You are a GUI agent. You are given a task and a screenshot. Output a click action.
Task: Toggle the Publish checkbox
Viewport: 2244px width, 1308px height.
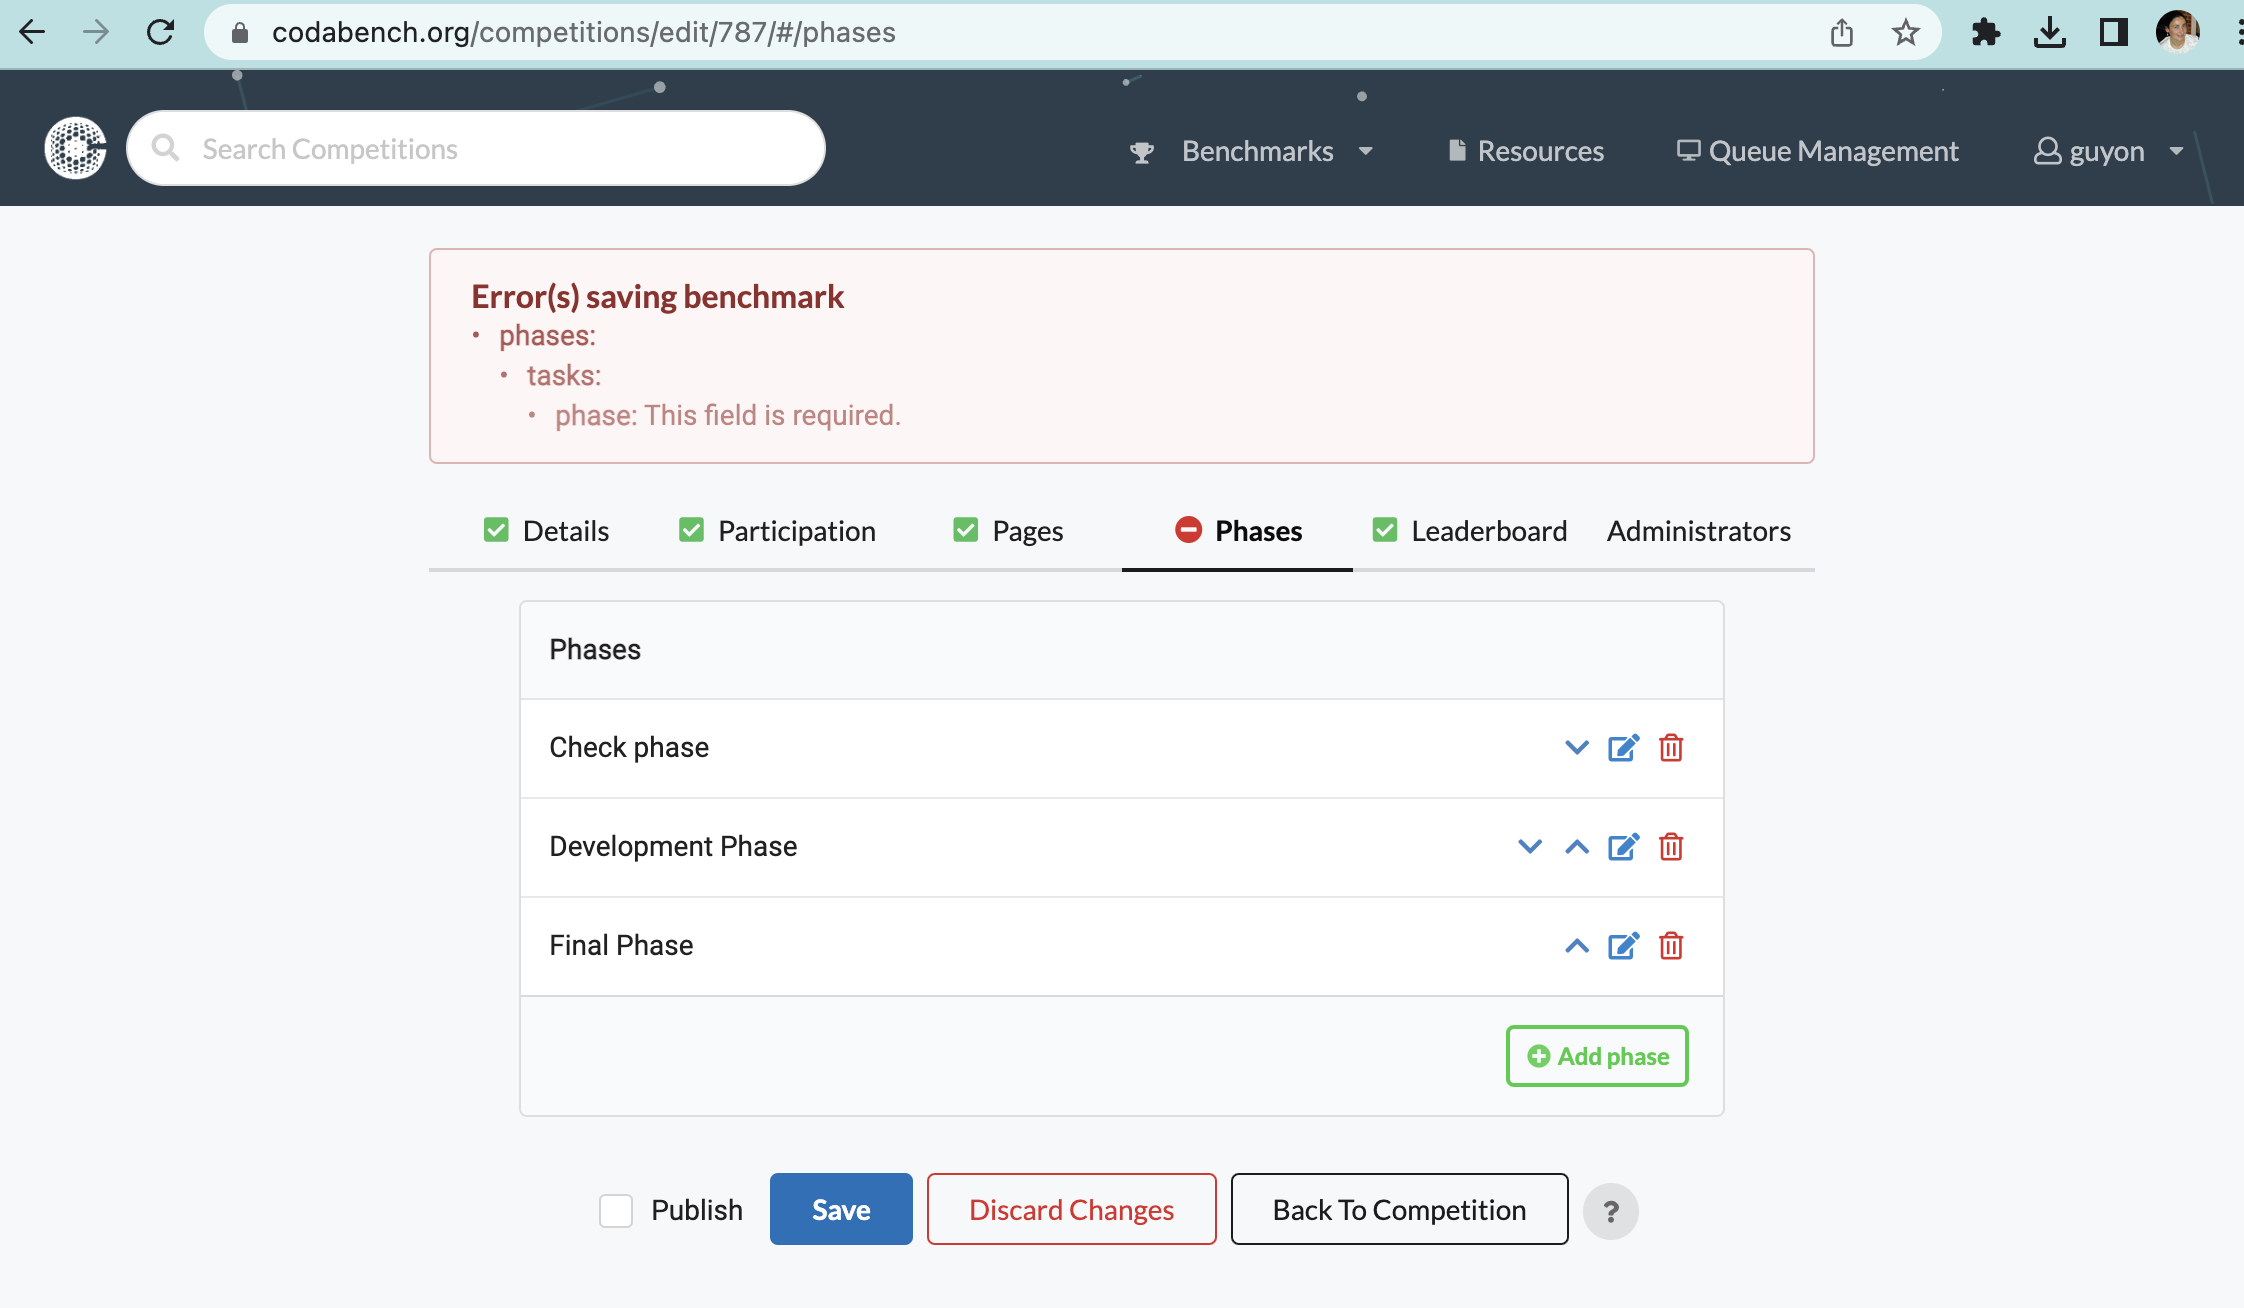pos(615,1210)
